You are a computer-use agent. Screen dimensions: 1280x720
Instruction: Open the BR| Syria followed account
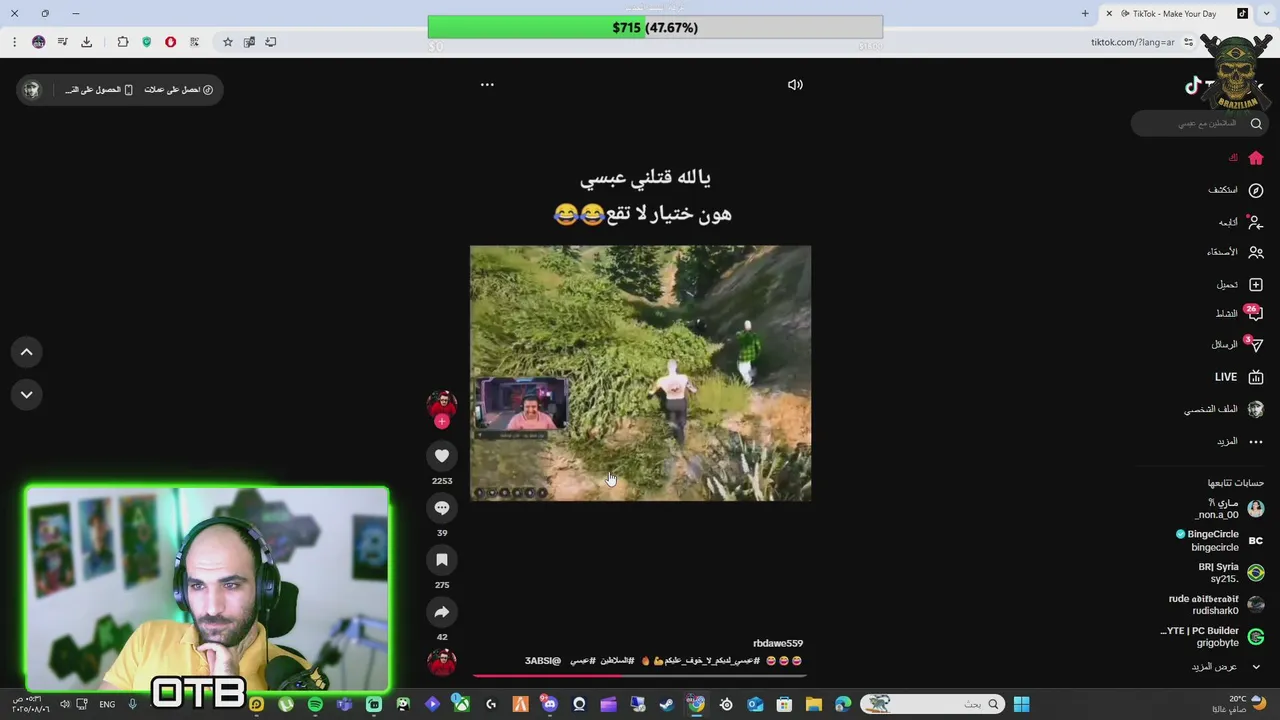tap(1232, 573)
